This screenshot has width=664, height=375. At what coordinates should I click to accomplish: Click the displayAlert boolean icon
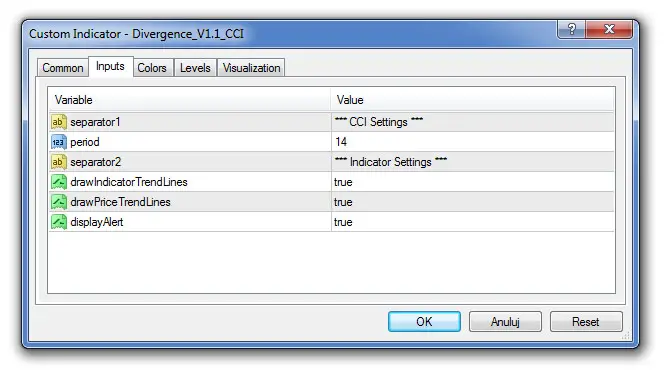click(x=58, y=222)
